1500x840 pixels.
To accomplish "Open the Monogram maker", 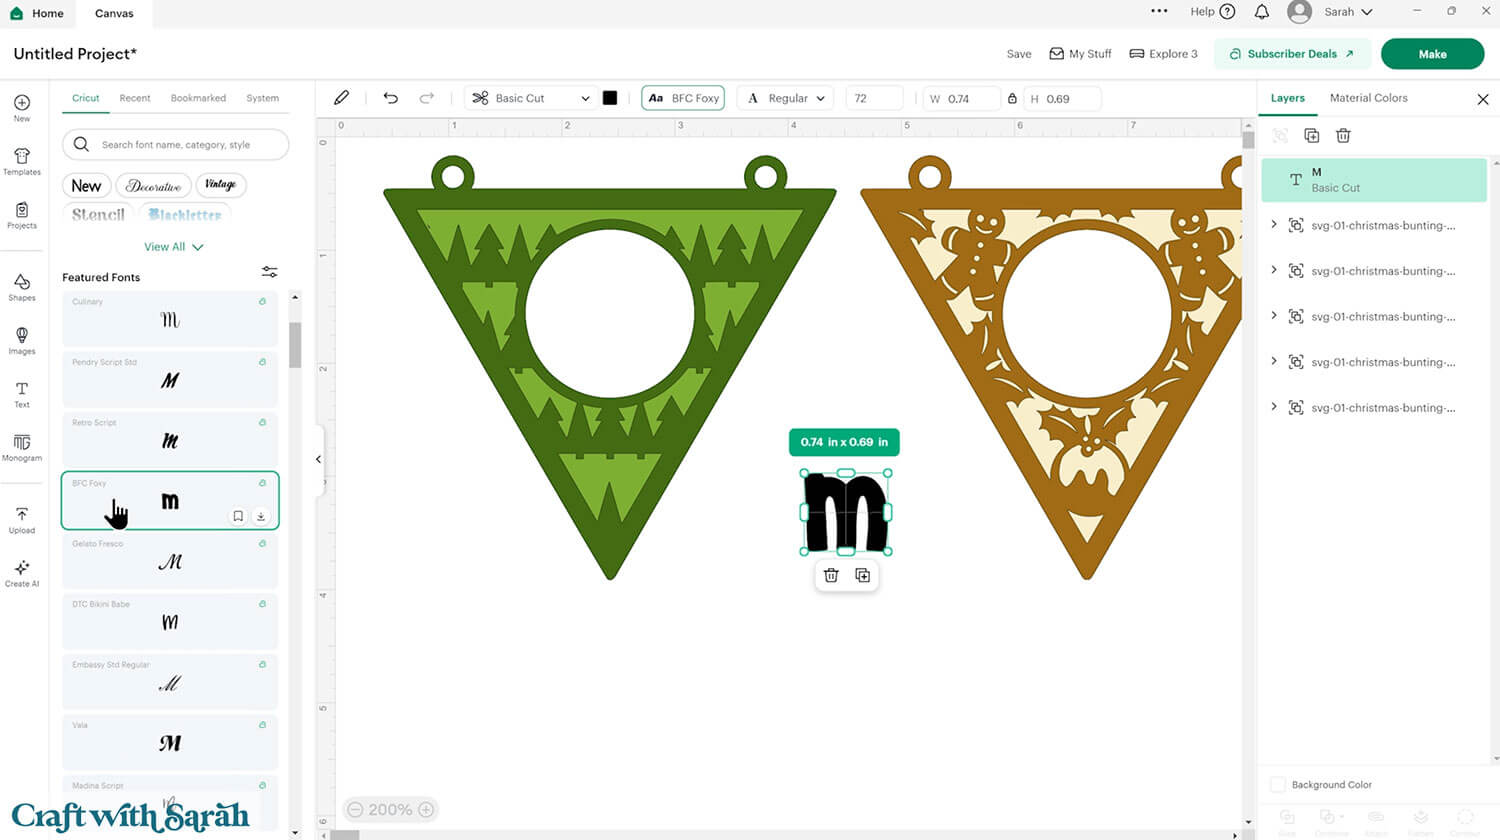I will click(x=21, y=448).
